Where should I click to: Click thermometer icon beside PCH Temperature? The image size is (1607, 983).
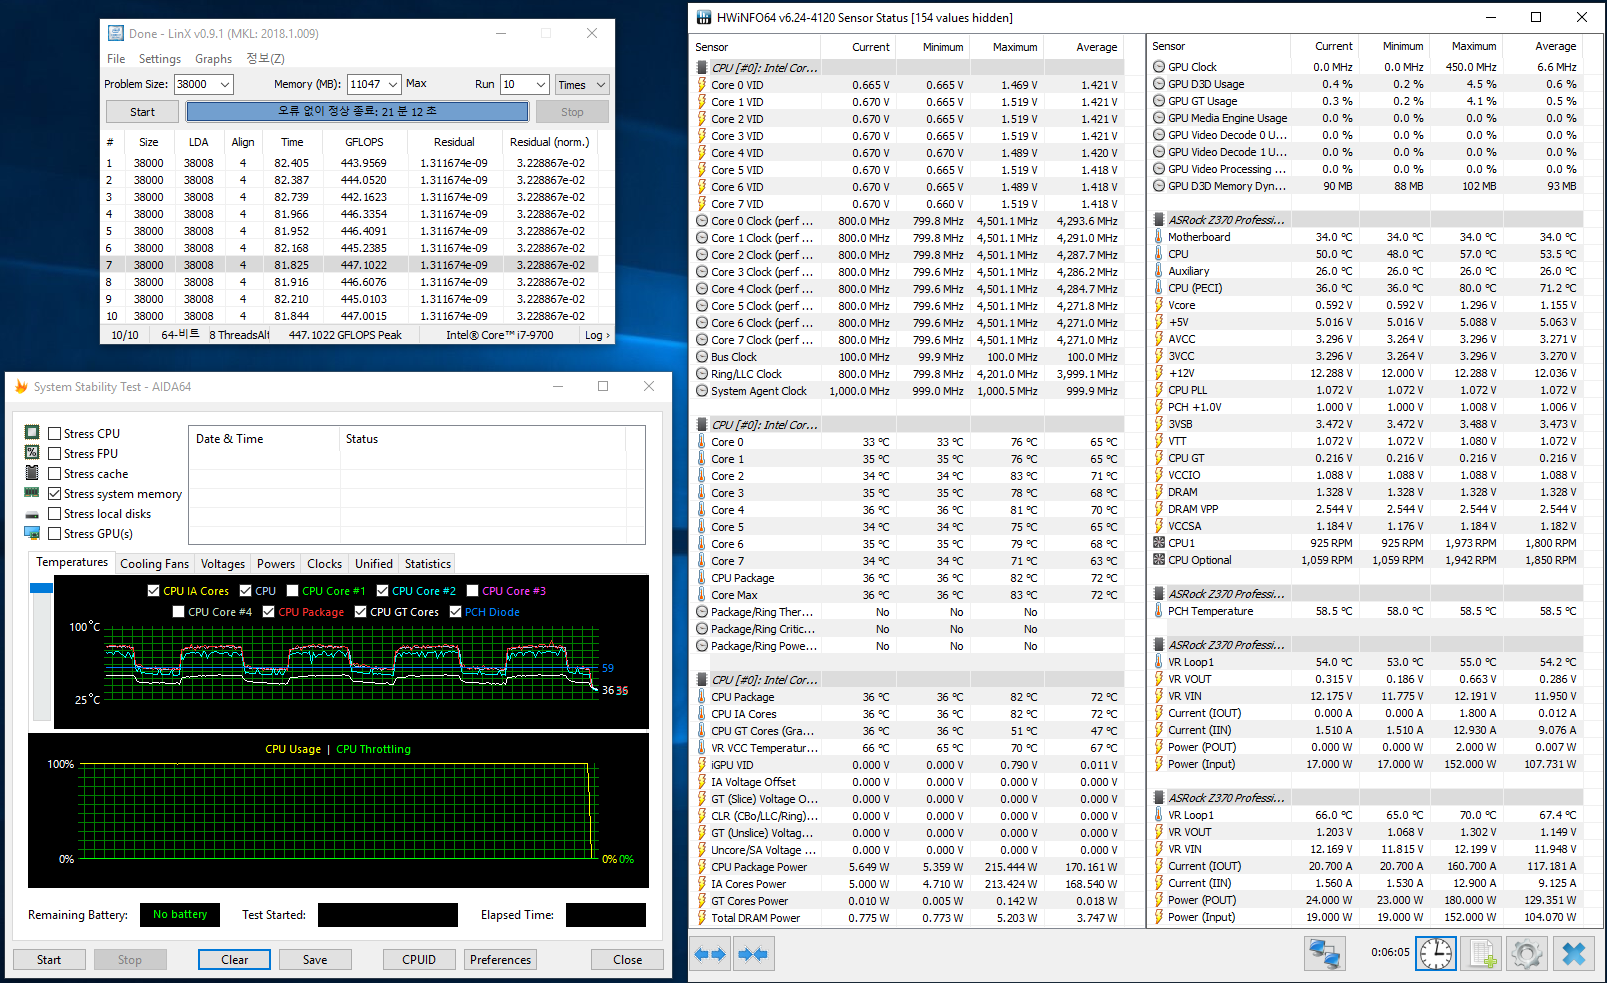click(1159, 611)
